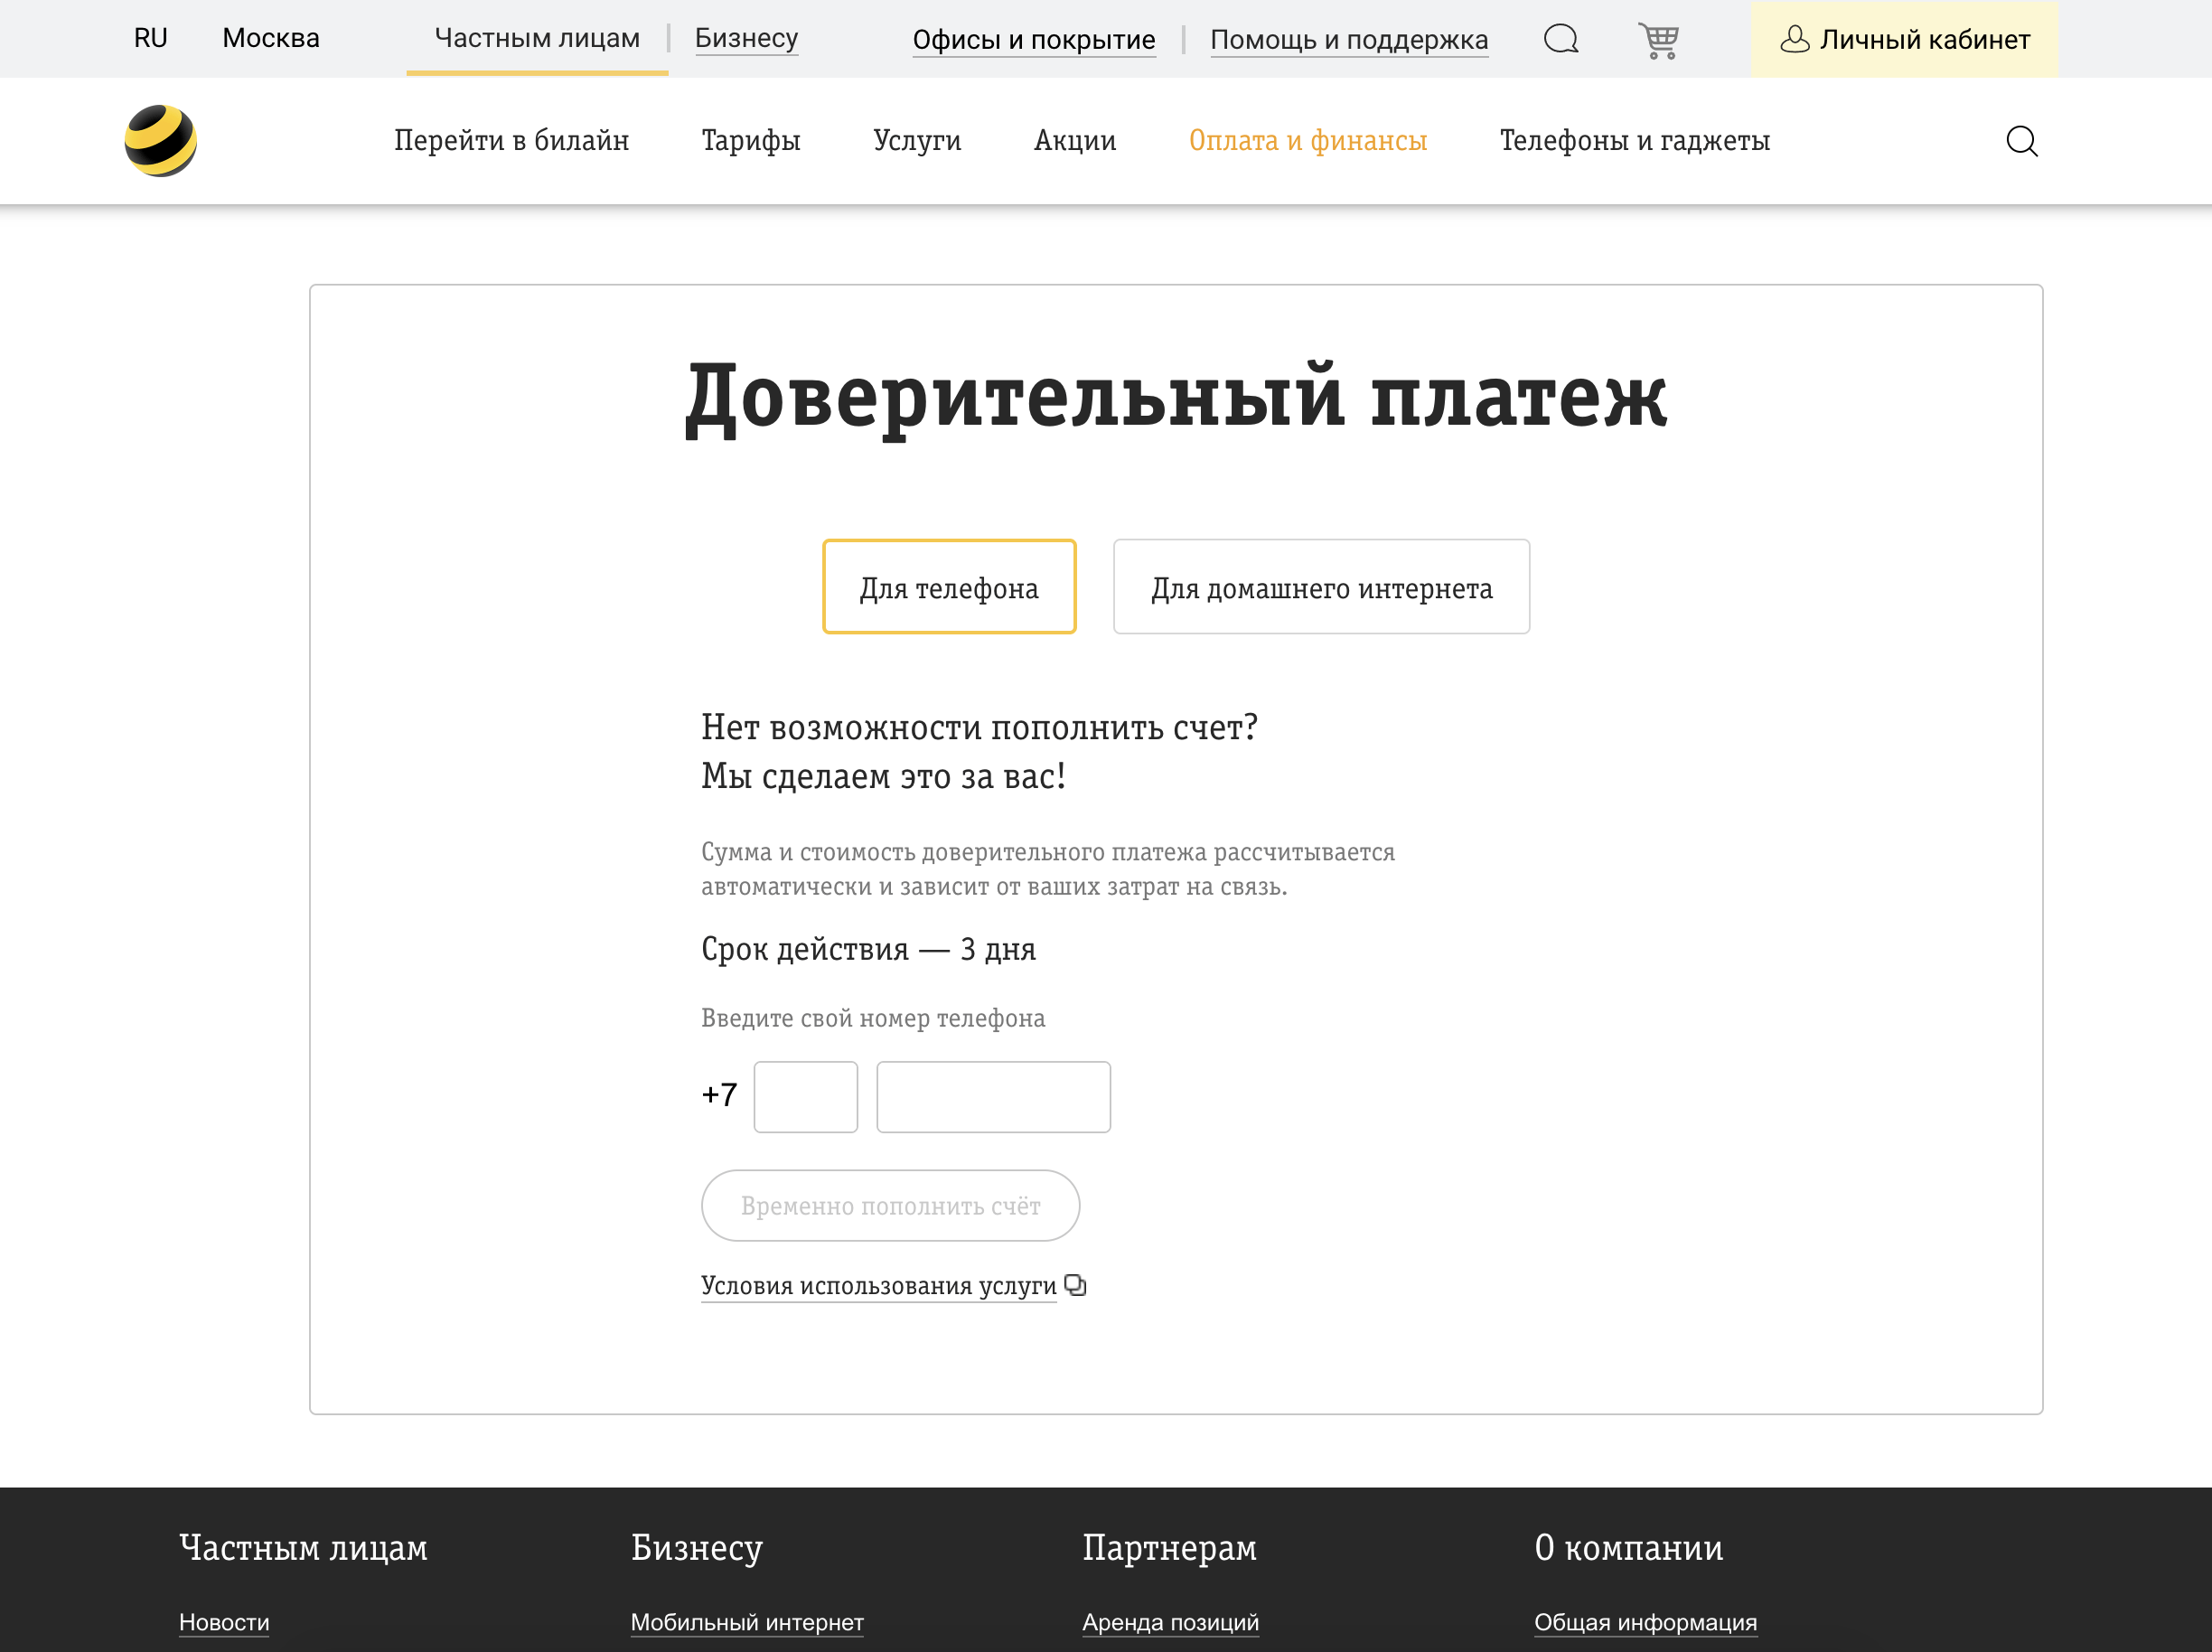This screenshot has height=1652, width=2212.
Task: Open the Москва city selector
Action: [271, 38]
